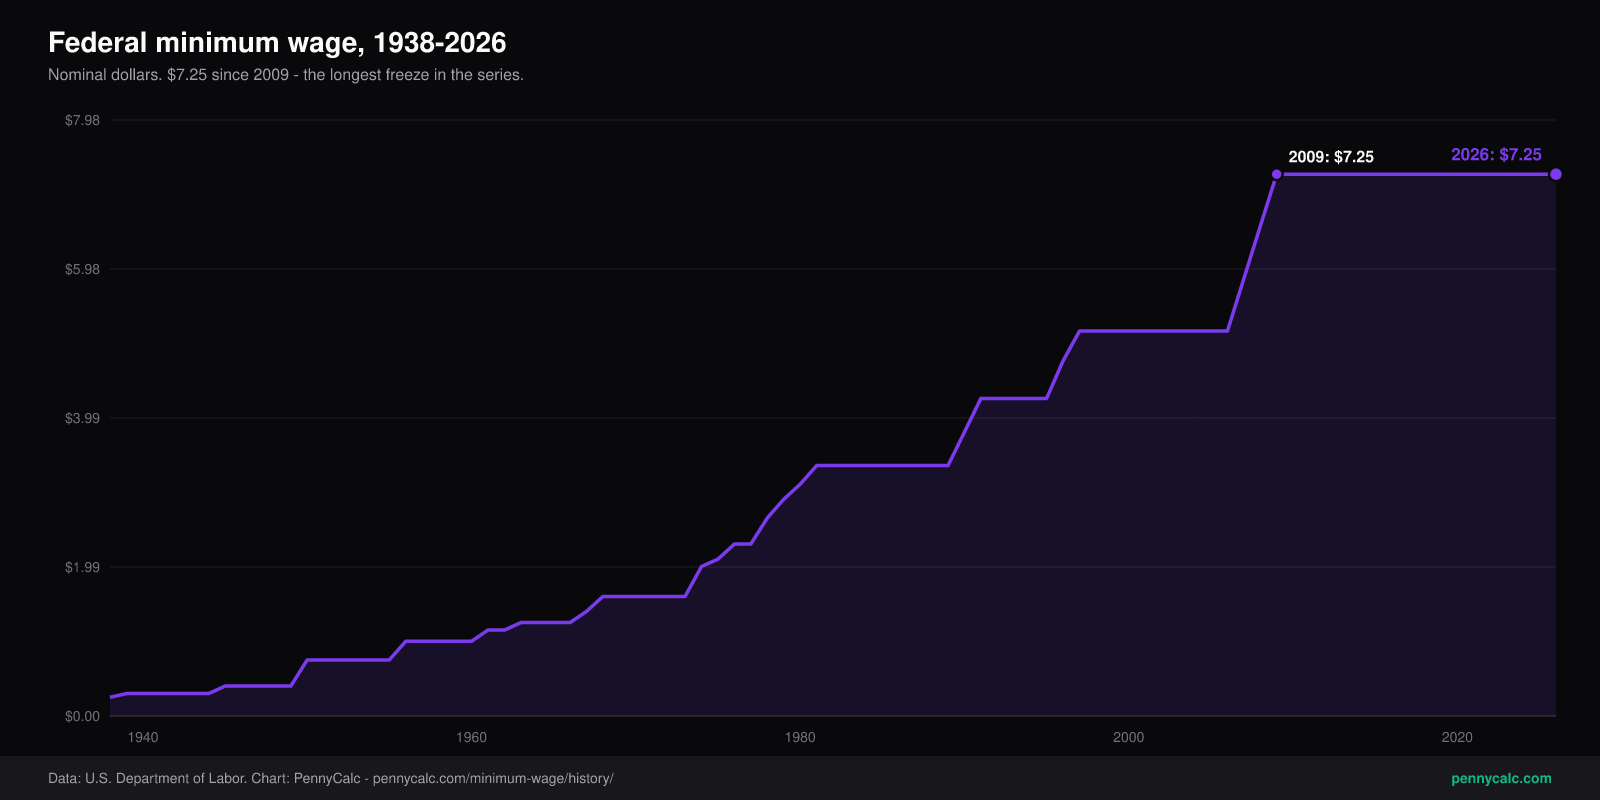
Task: Click the $0.00 y-axis label
Action: 82,716
